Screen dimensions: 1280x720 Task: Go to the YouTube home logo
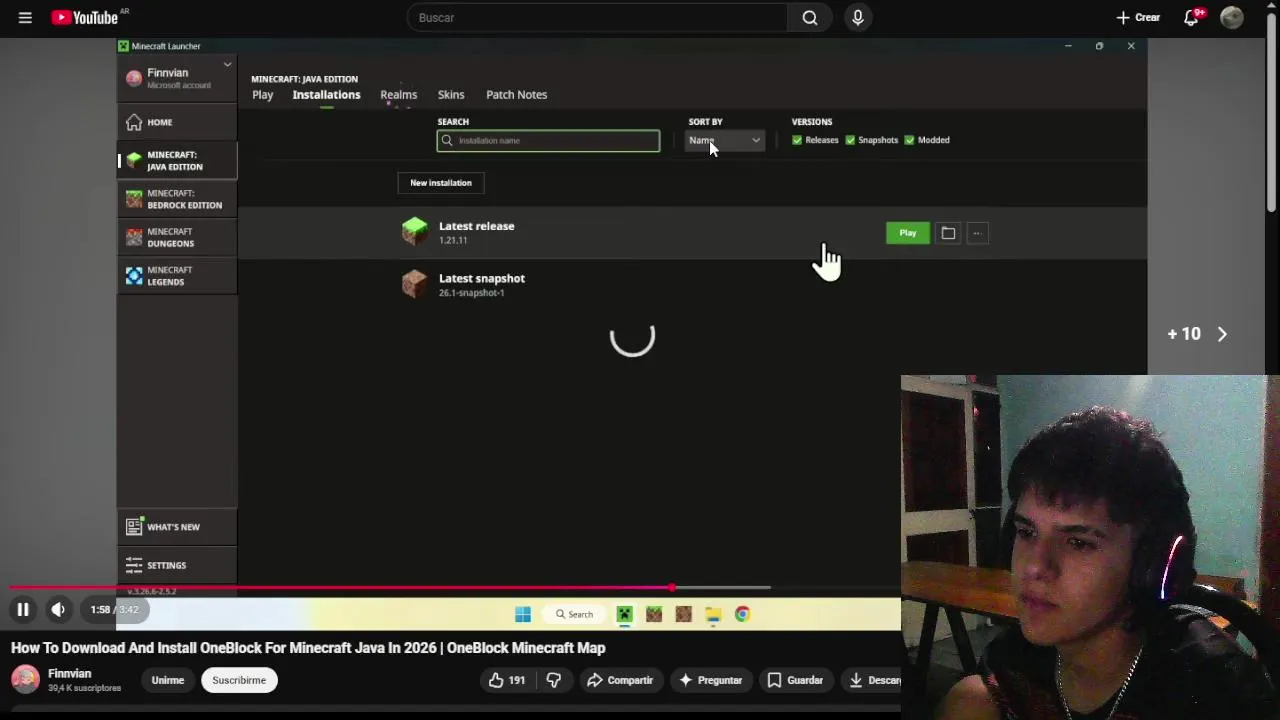click(x=85, y=17)
